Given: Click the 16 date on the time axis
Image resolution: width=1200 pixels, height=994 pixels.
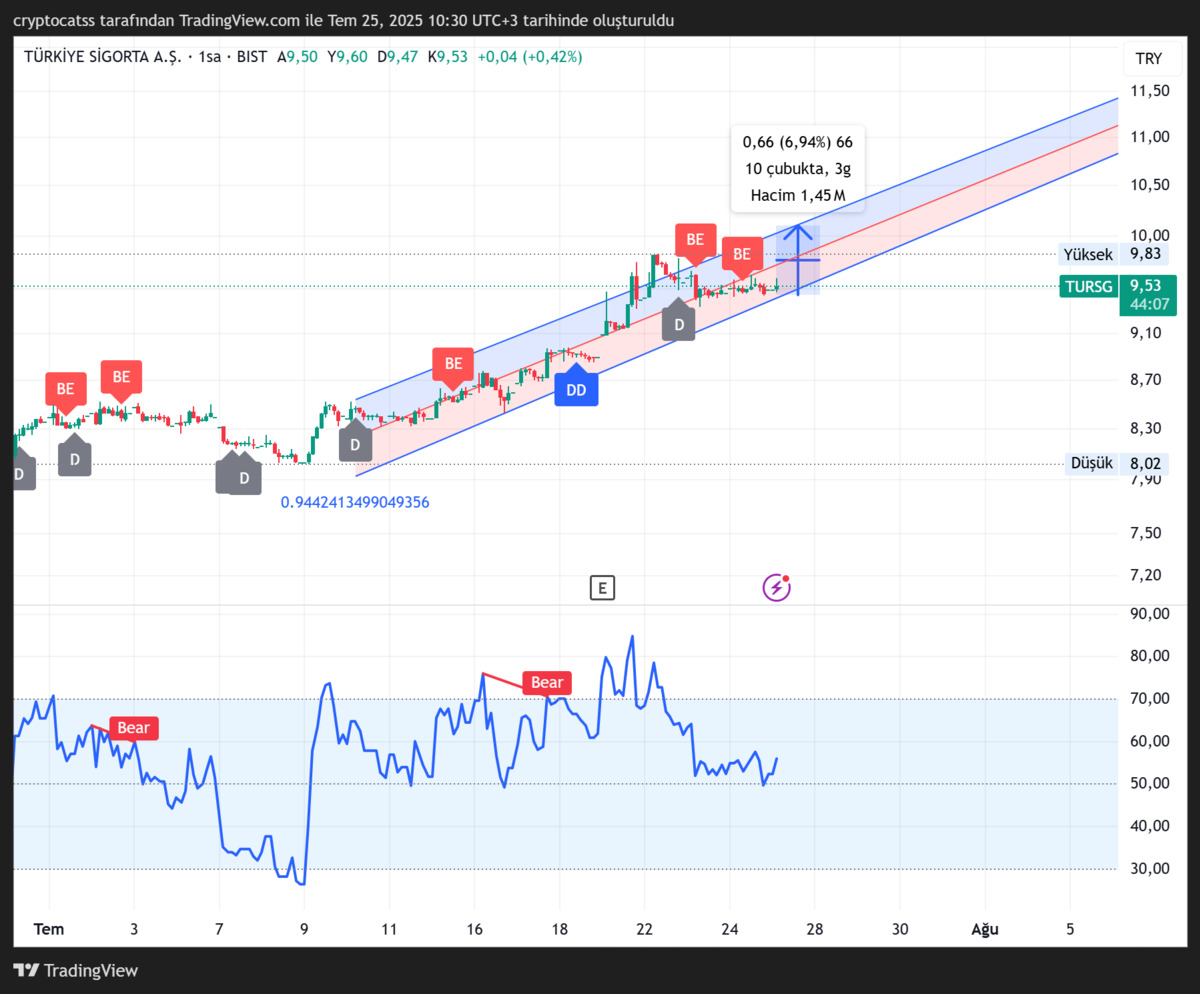Looking at the screenshot, I should coord(474,929).
